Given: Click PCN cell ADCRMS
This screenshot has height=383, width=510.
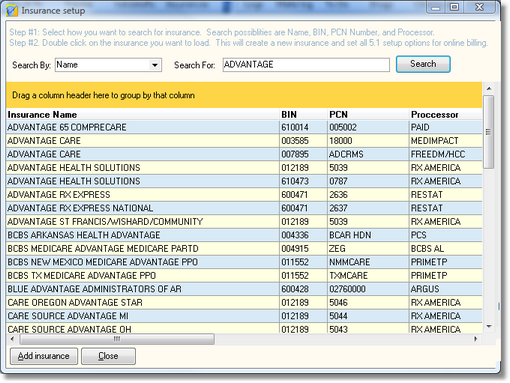Looking at the screenshot, I should (368, 154).
